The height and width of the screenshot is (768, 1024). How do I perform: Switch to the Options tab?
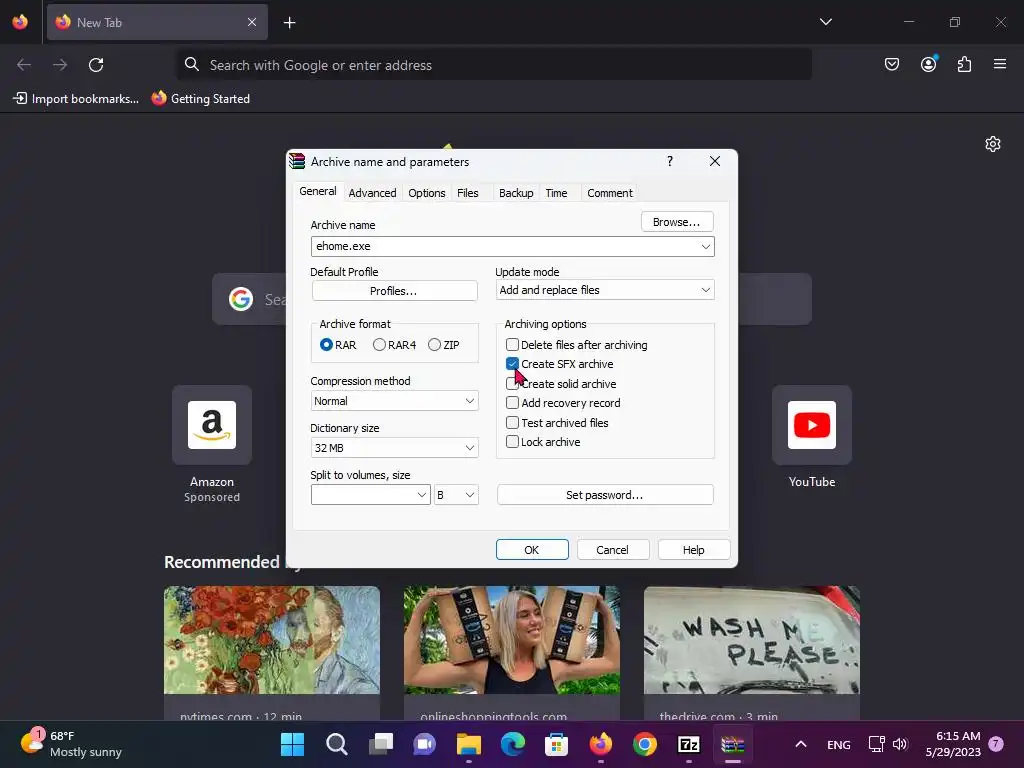[426, 193]
